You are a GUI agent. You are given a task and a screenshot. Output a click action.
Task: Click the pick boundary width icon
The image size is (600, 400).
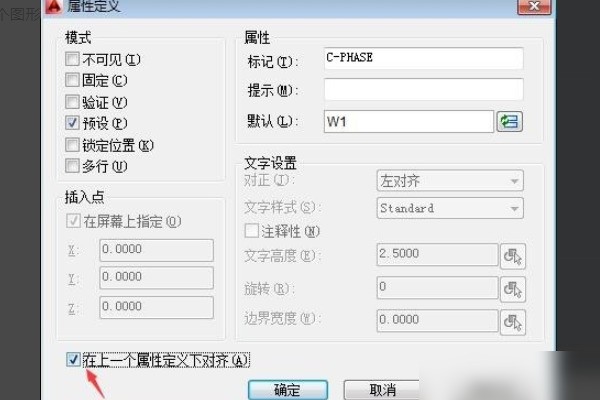512,322
